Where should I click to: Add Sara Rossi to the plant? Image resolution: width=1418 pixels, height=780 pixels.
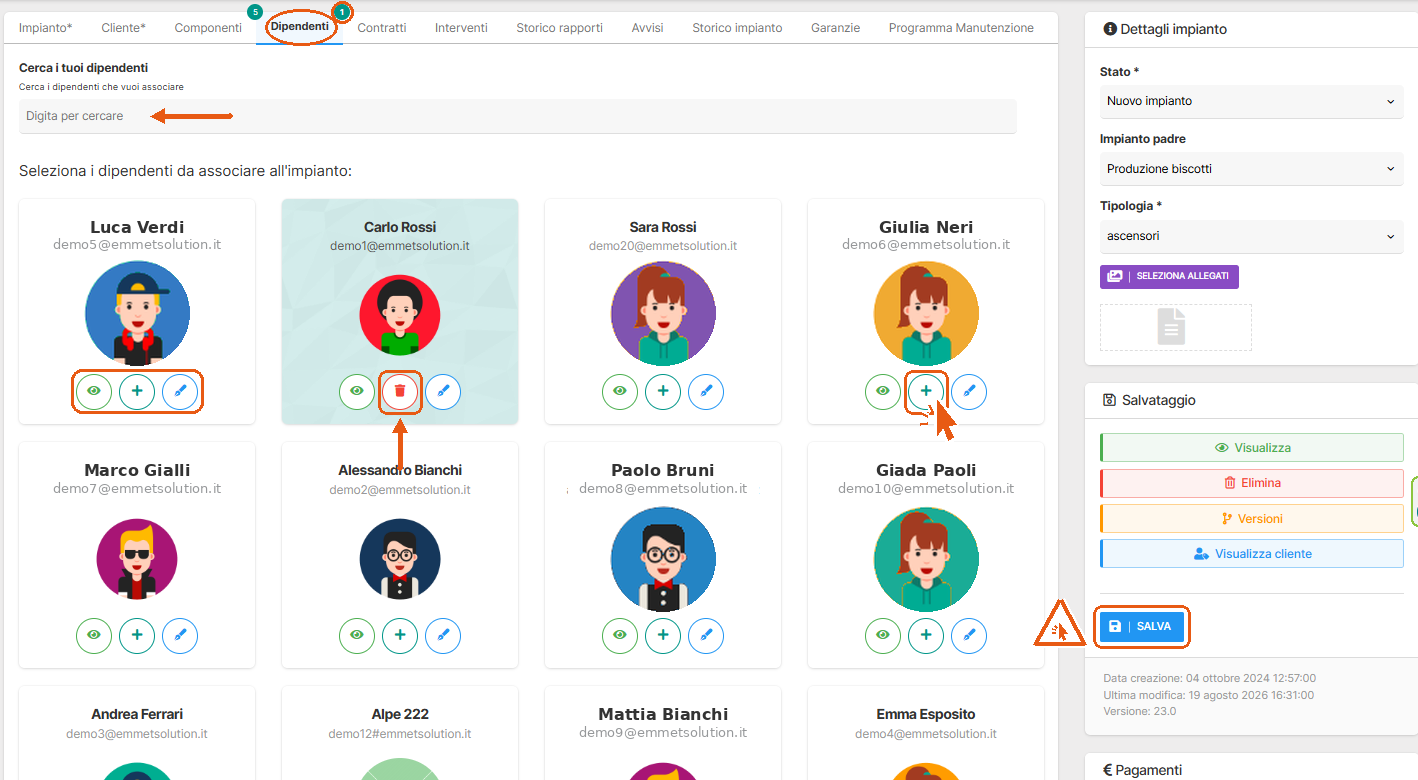pos(663,391)
